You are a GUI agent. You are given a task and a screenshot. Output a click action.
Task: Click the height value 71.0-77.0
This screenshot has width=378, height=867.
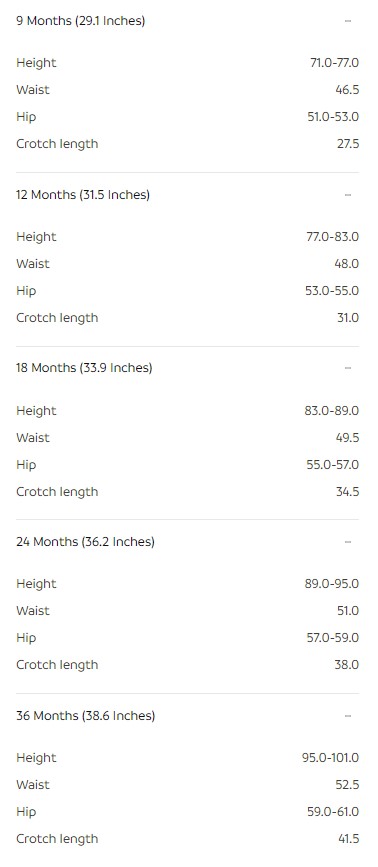334,63
